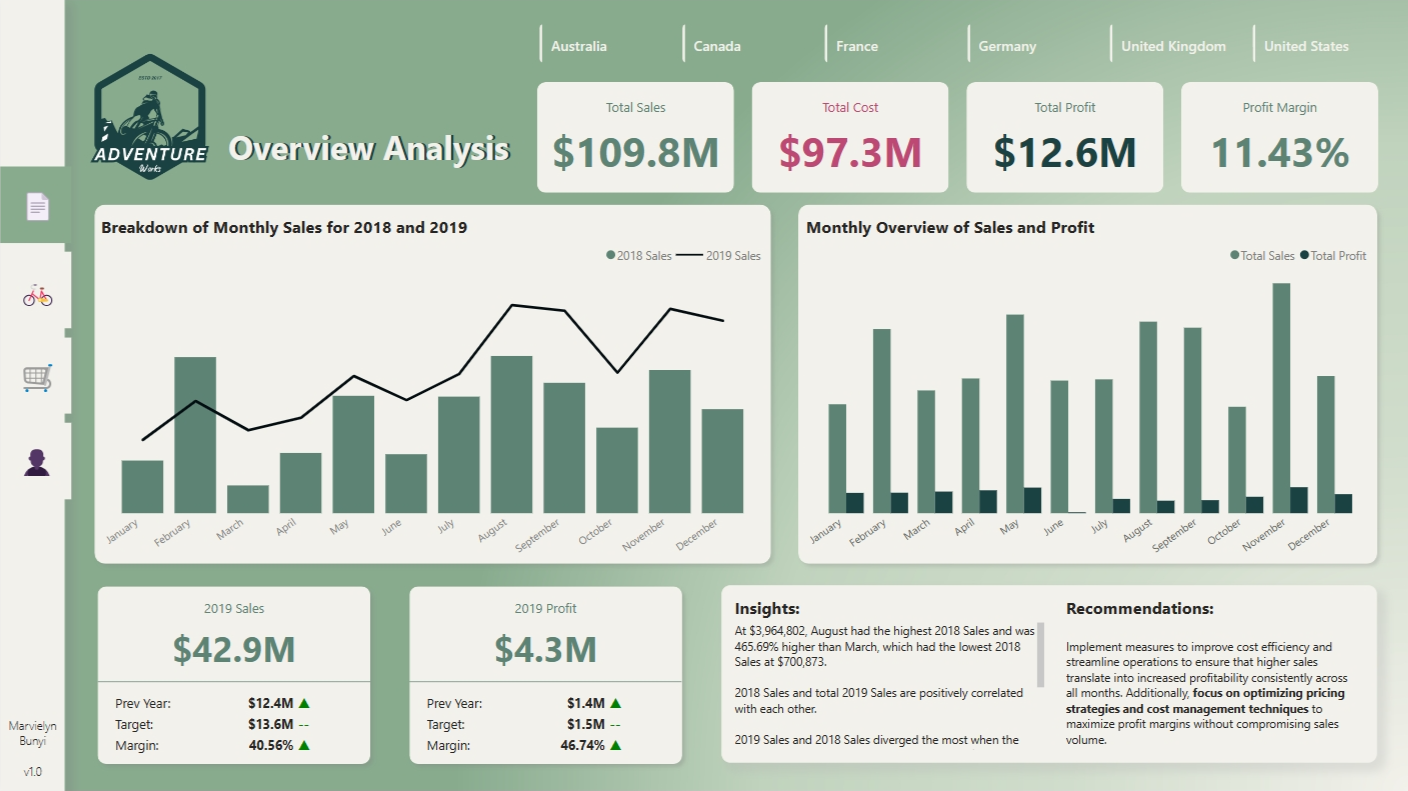Click the Recommendations heading
The height and width of the screenshot is (791, 1408).
tap(1140, 608)
